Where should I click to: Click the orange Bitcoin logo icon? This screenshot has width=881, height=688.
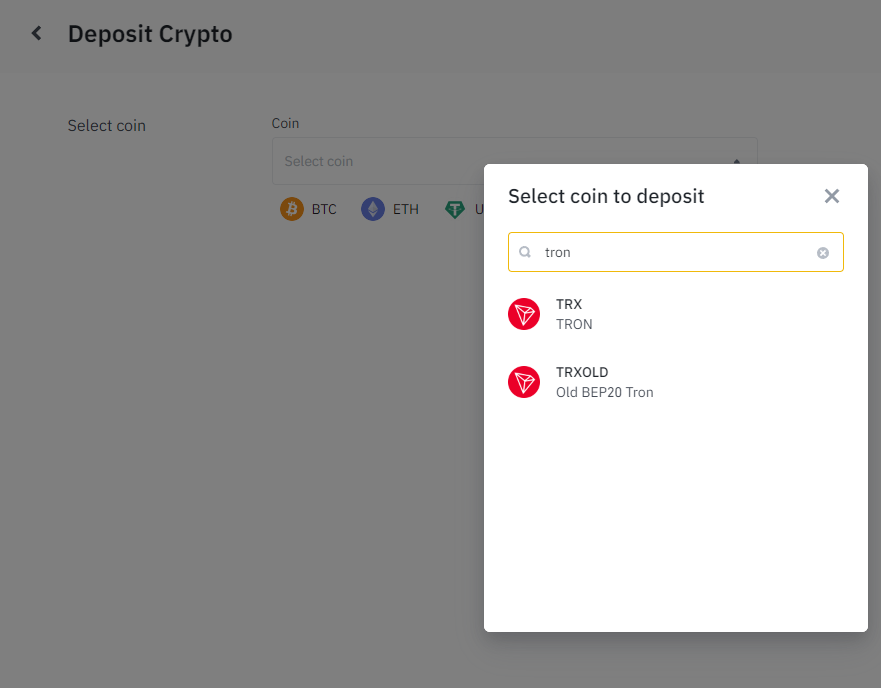pos(292,209)
